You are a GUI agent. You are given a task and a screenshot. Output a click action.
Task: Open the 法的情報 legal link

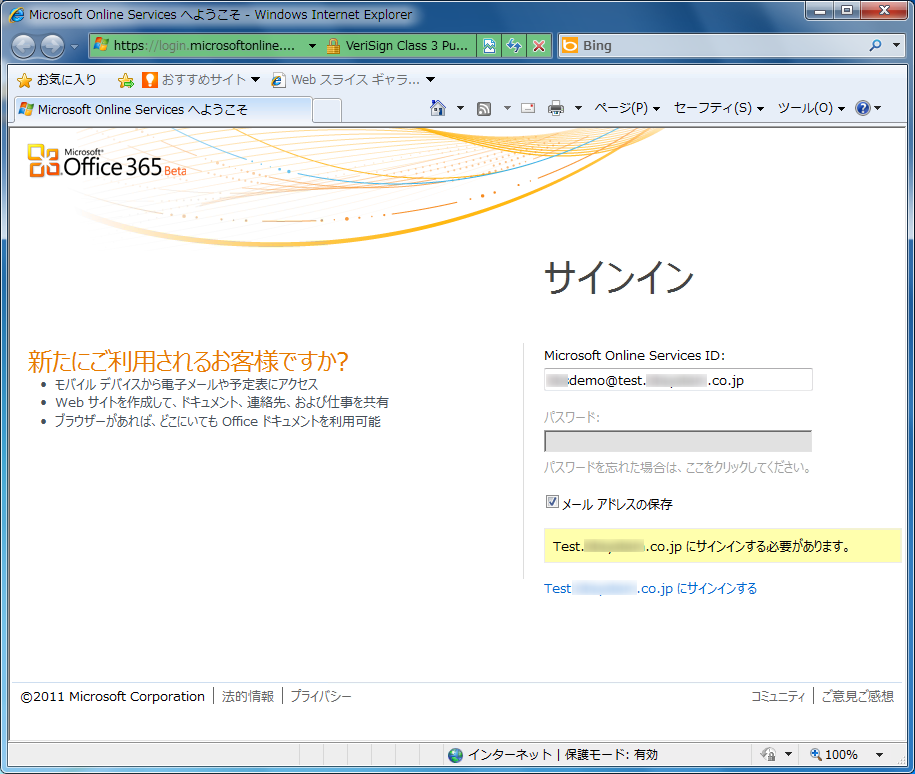click(x=247, y=696)
